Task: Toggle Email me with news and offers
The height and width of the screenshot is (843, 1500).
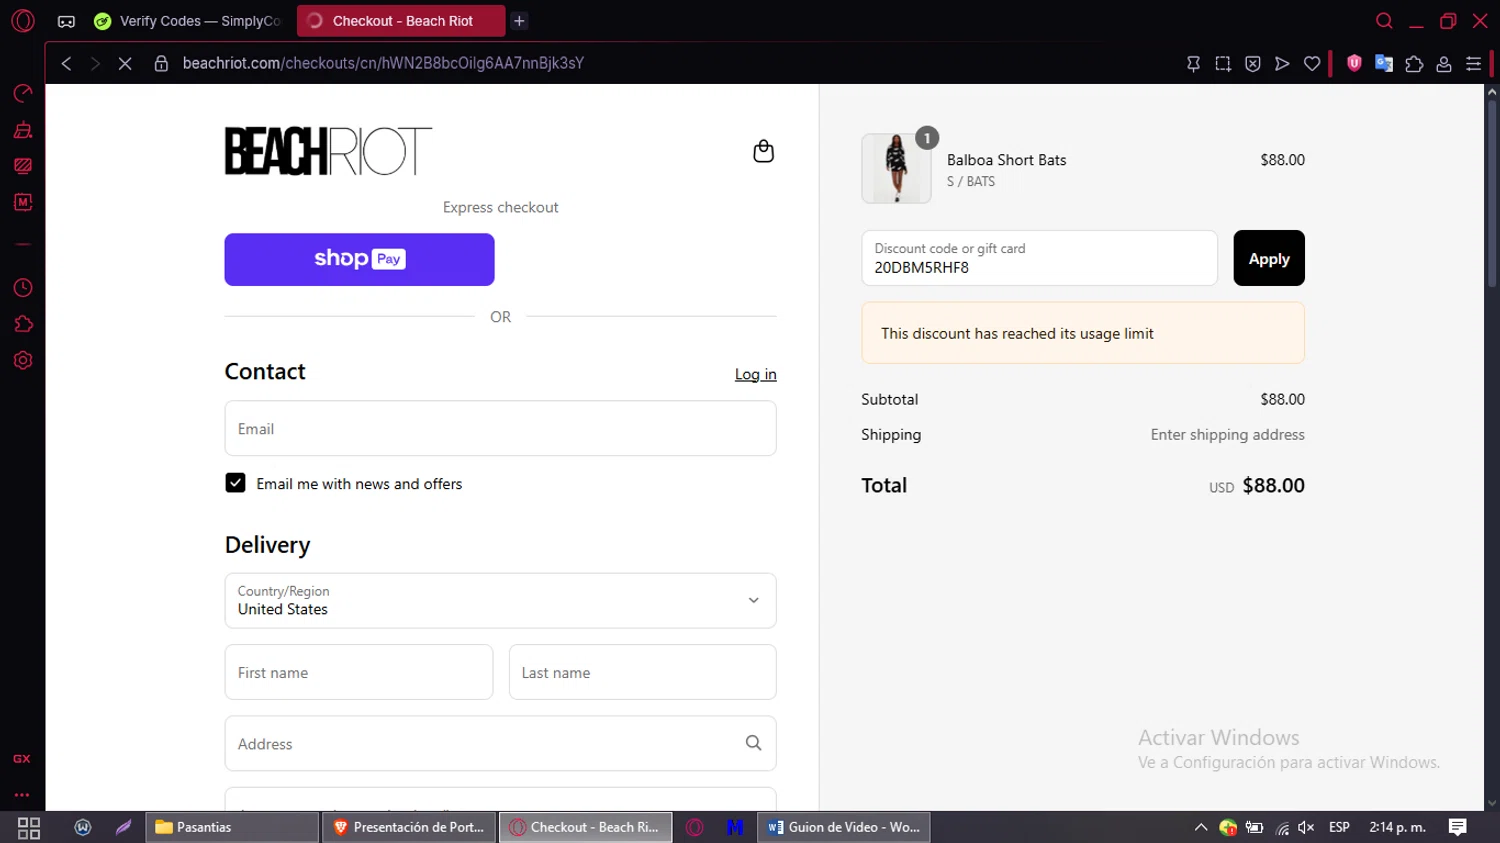Action: pos(235,483)
